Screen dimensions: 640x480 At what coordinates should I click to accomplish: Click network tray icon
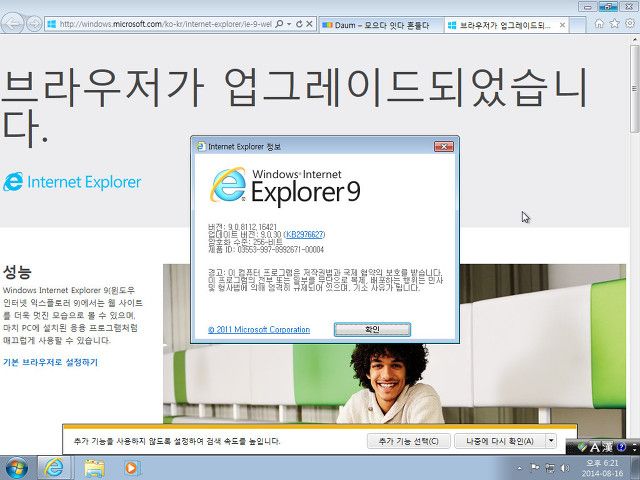(550, 468)
